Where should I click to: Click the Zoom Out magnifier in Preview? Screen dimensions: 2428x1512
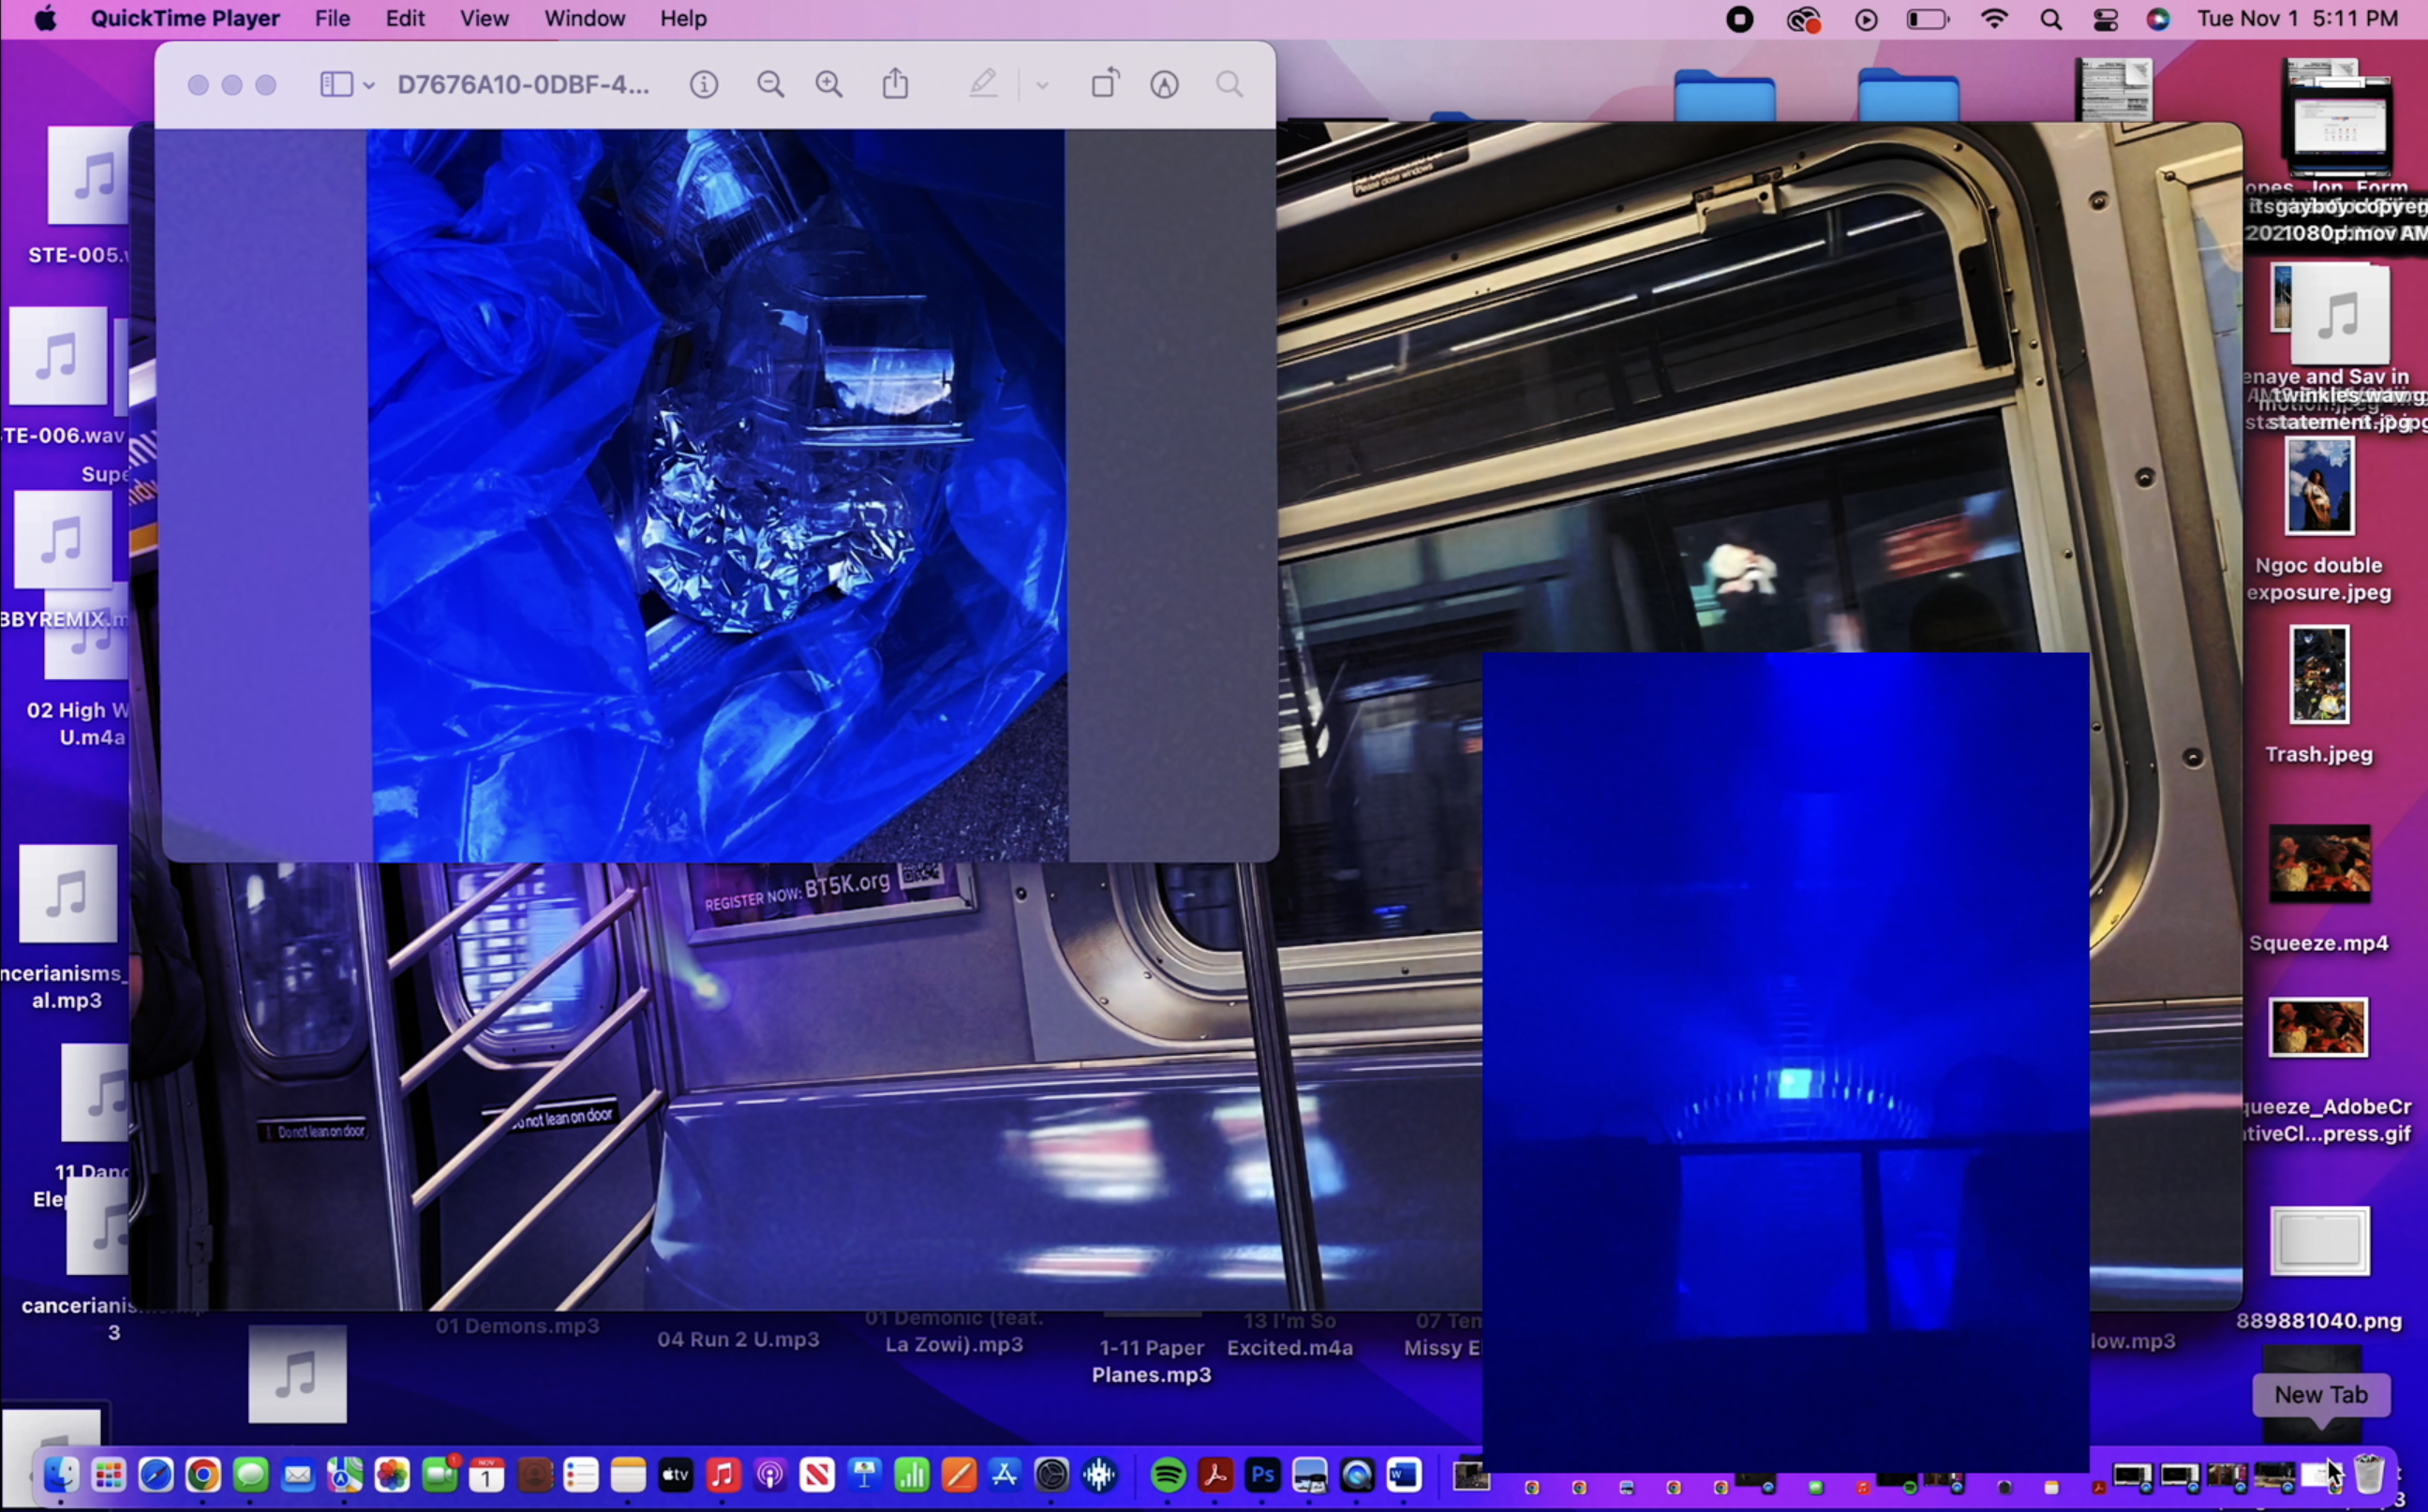(x=770, y=85)
